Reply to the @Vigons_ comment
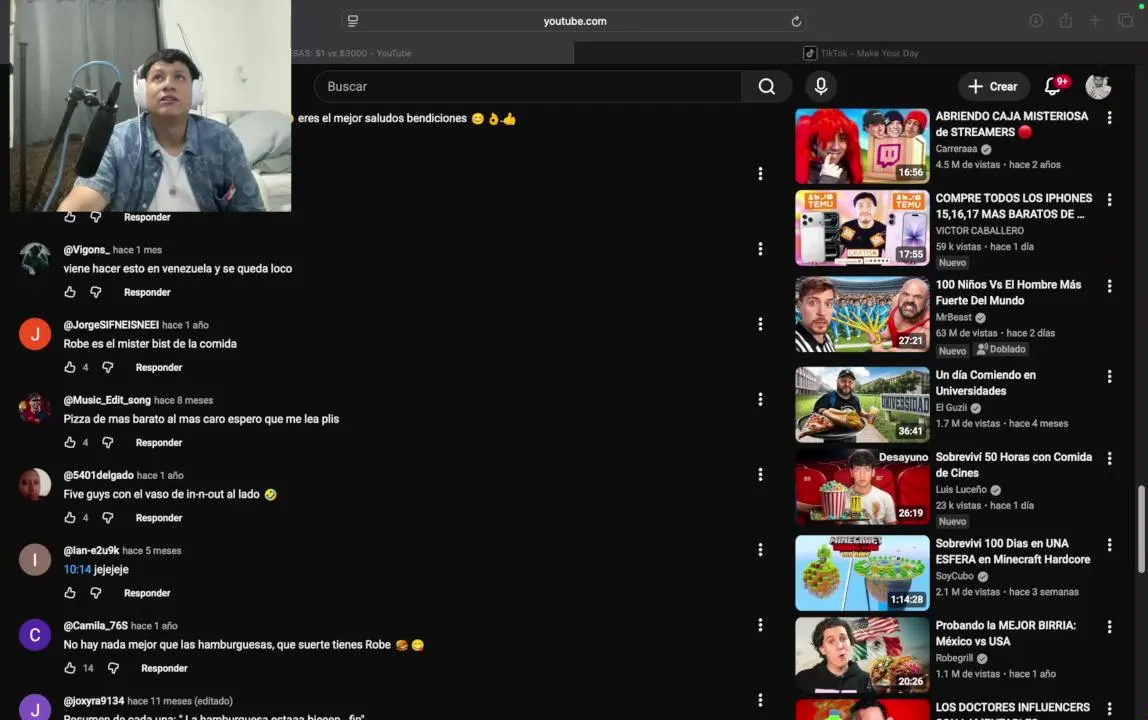1148x720 pixels. tap(147, 292)
